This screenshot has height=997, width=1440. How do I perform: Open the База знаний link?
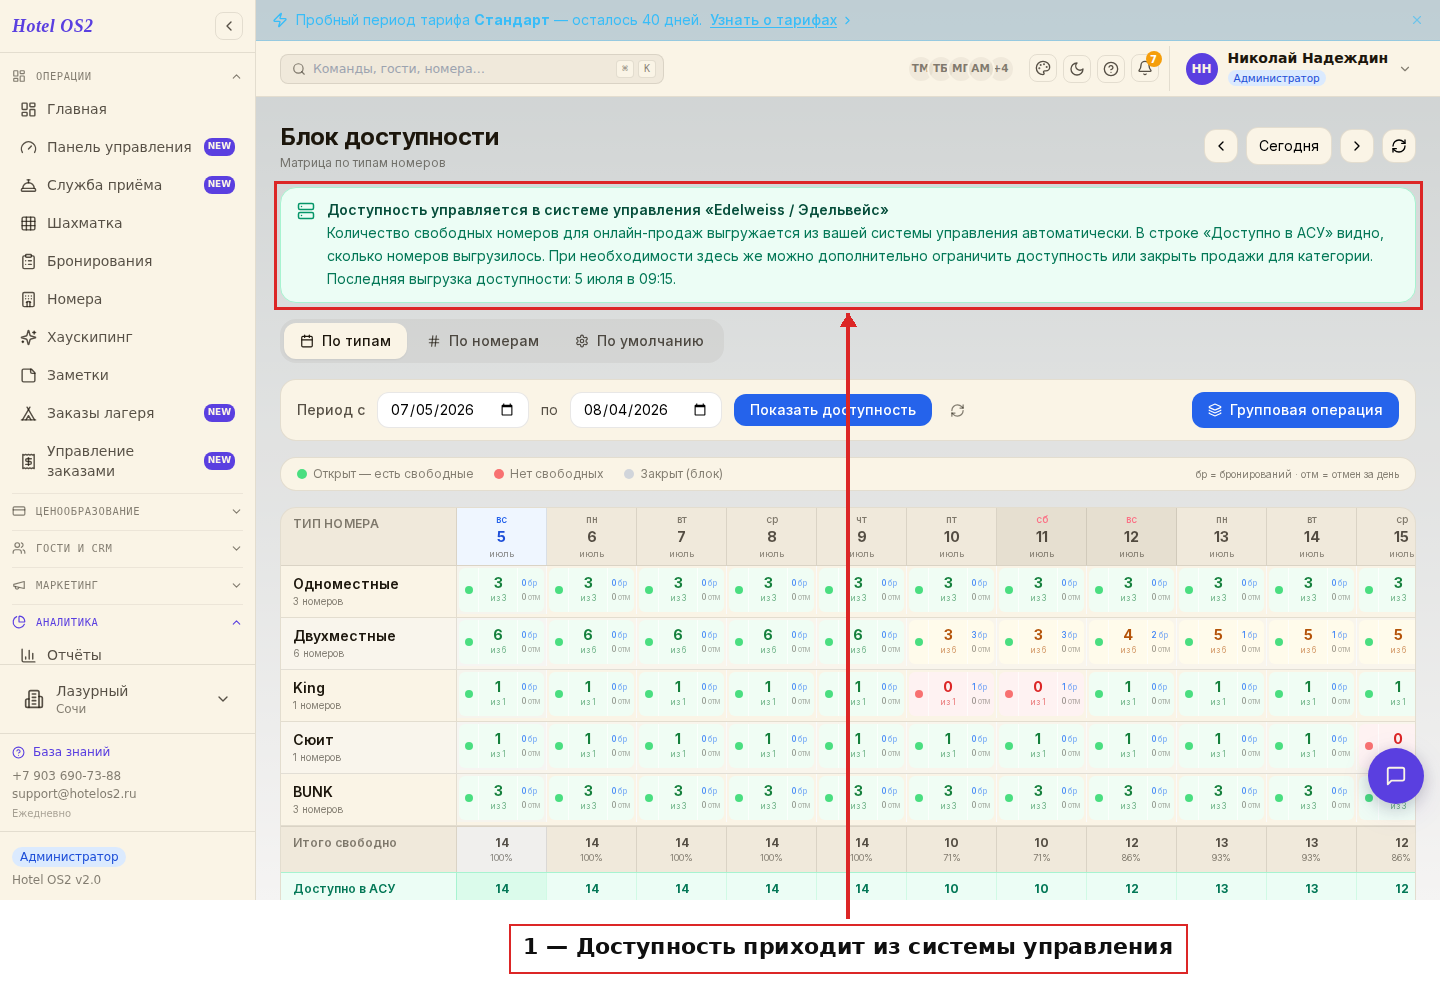[61, 752]
